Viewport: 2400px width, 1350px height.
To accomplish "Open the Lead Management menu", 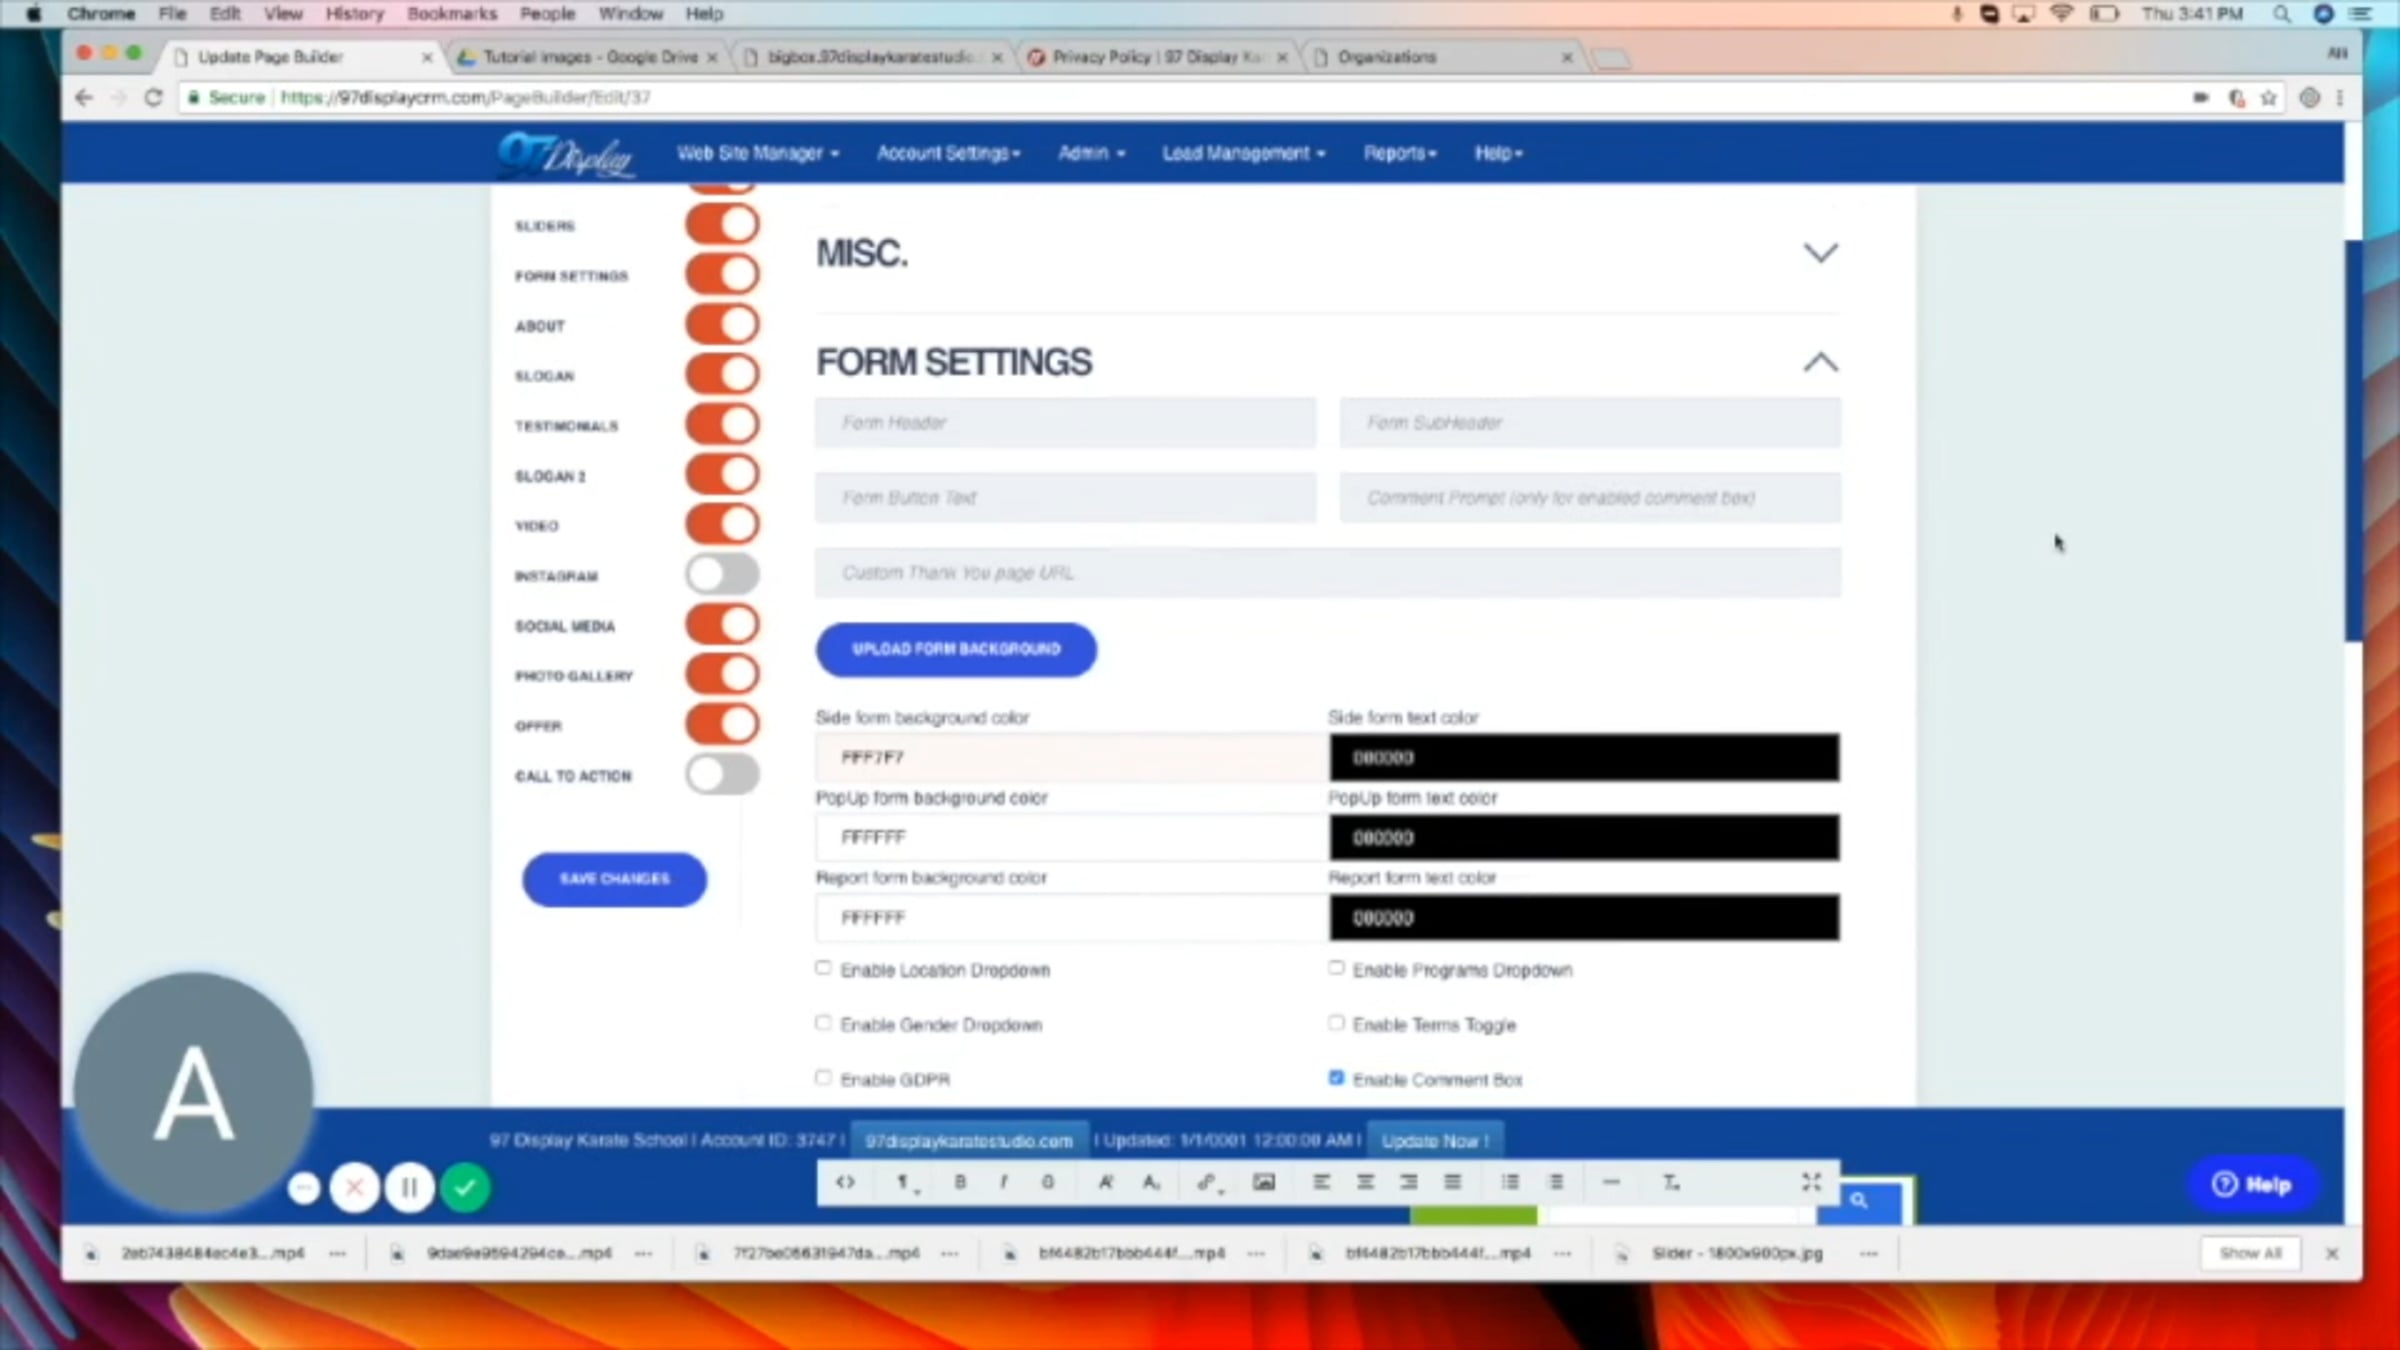I will (x=1243, y=153).
